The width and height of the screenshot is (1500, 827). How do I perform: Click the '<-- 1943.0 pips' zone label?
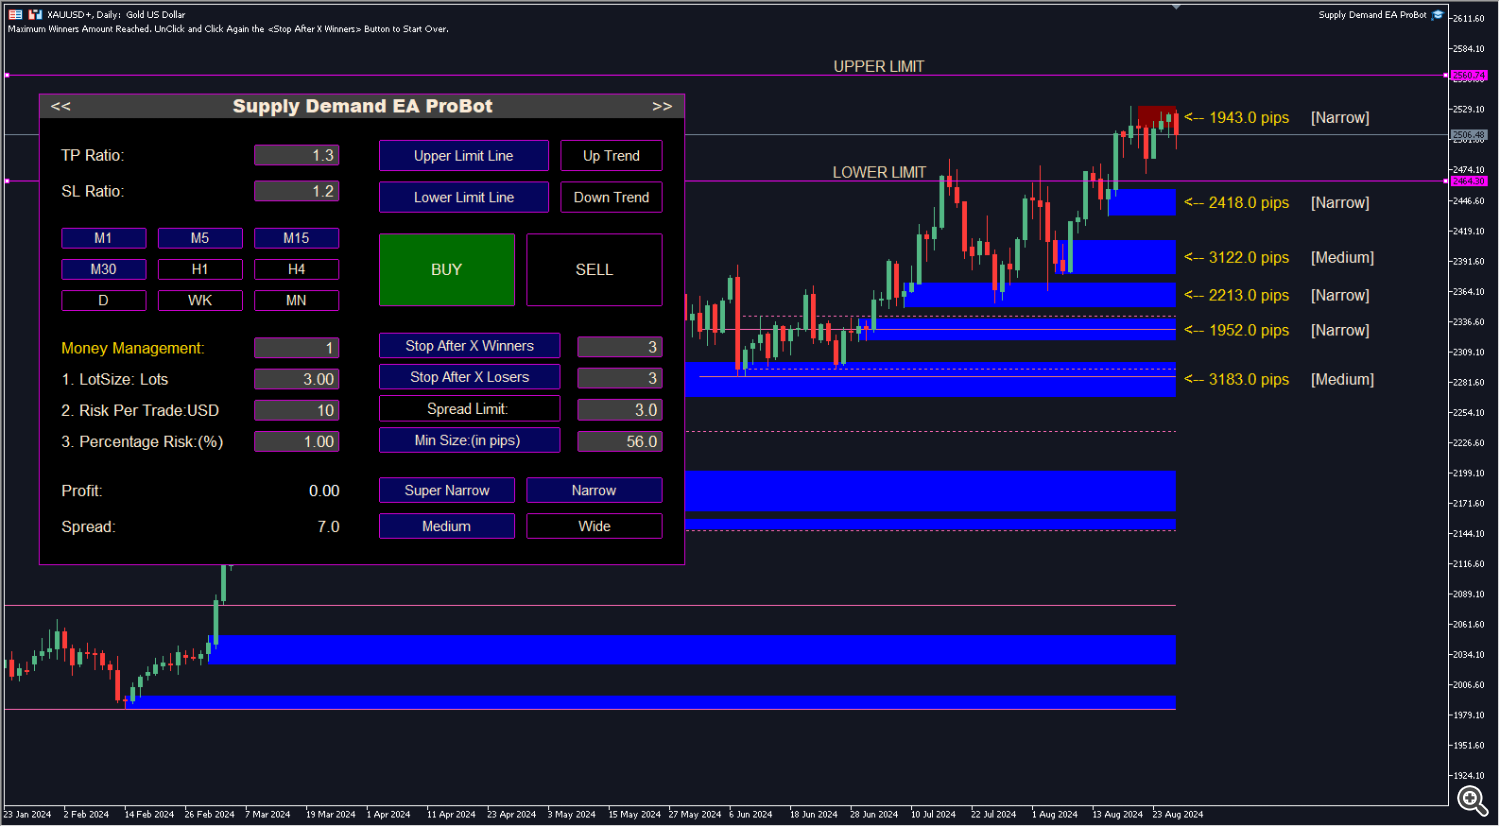click(x=1237, y=117)
